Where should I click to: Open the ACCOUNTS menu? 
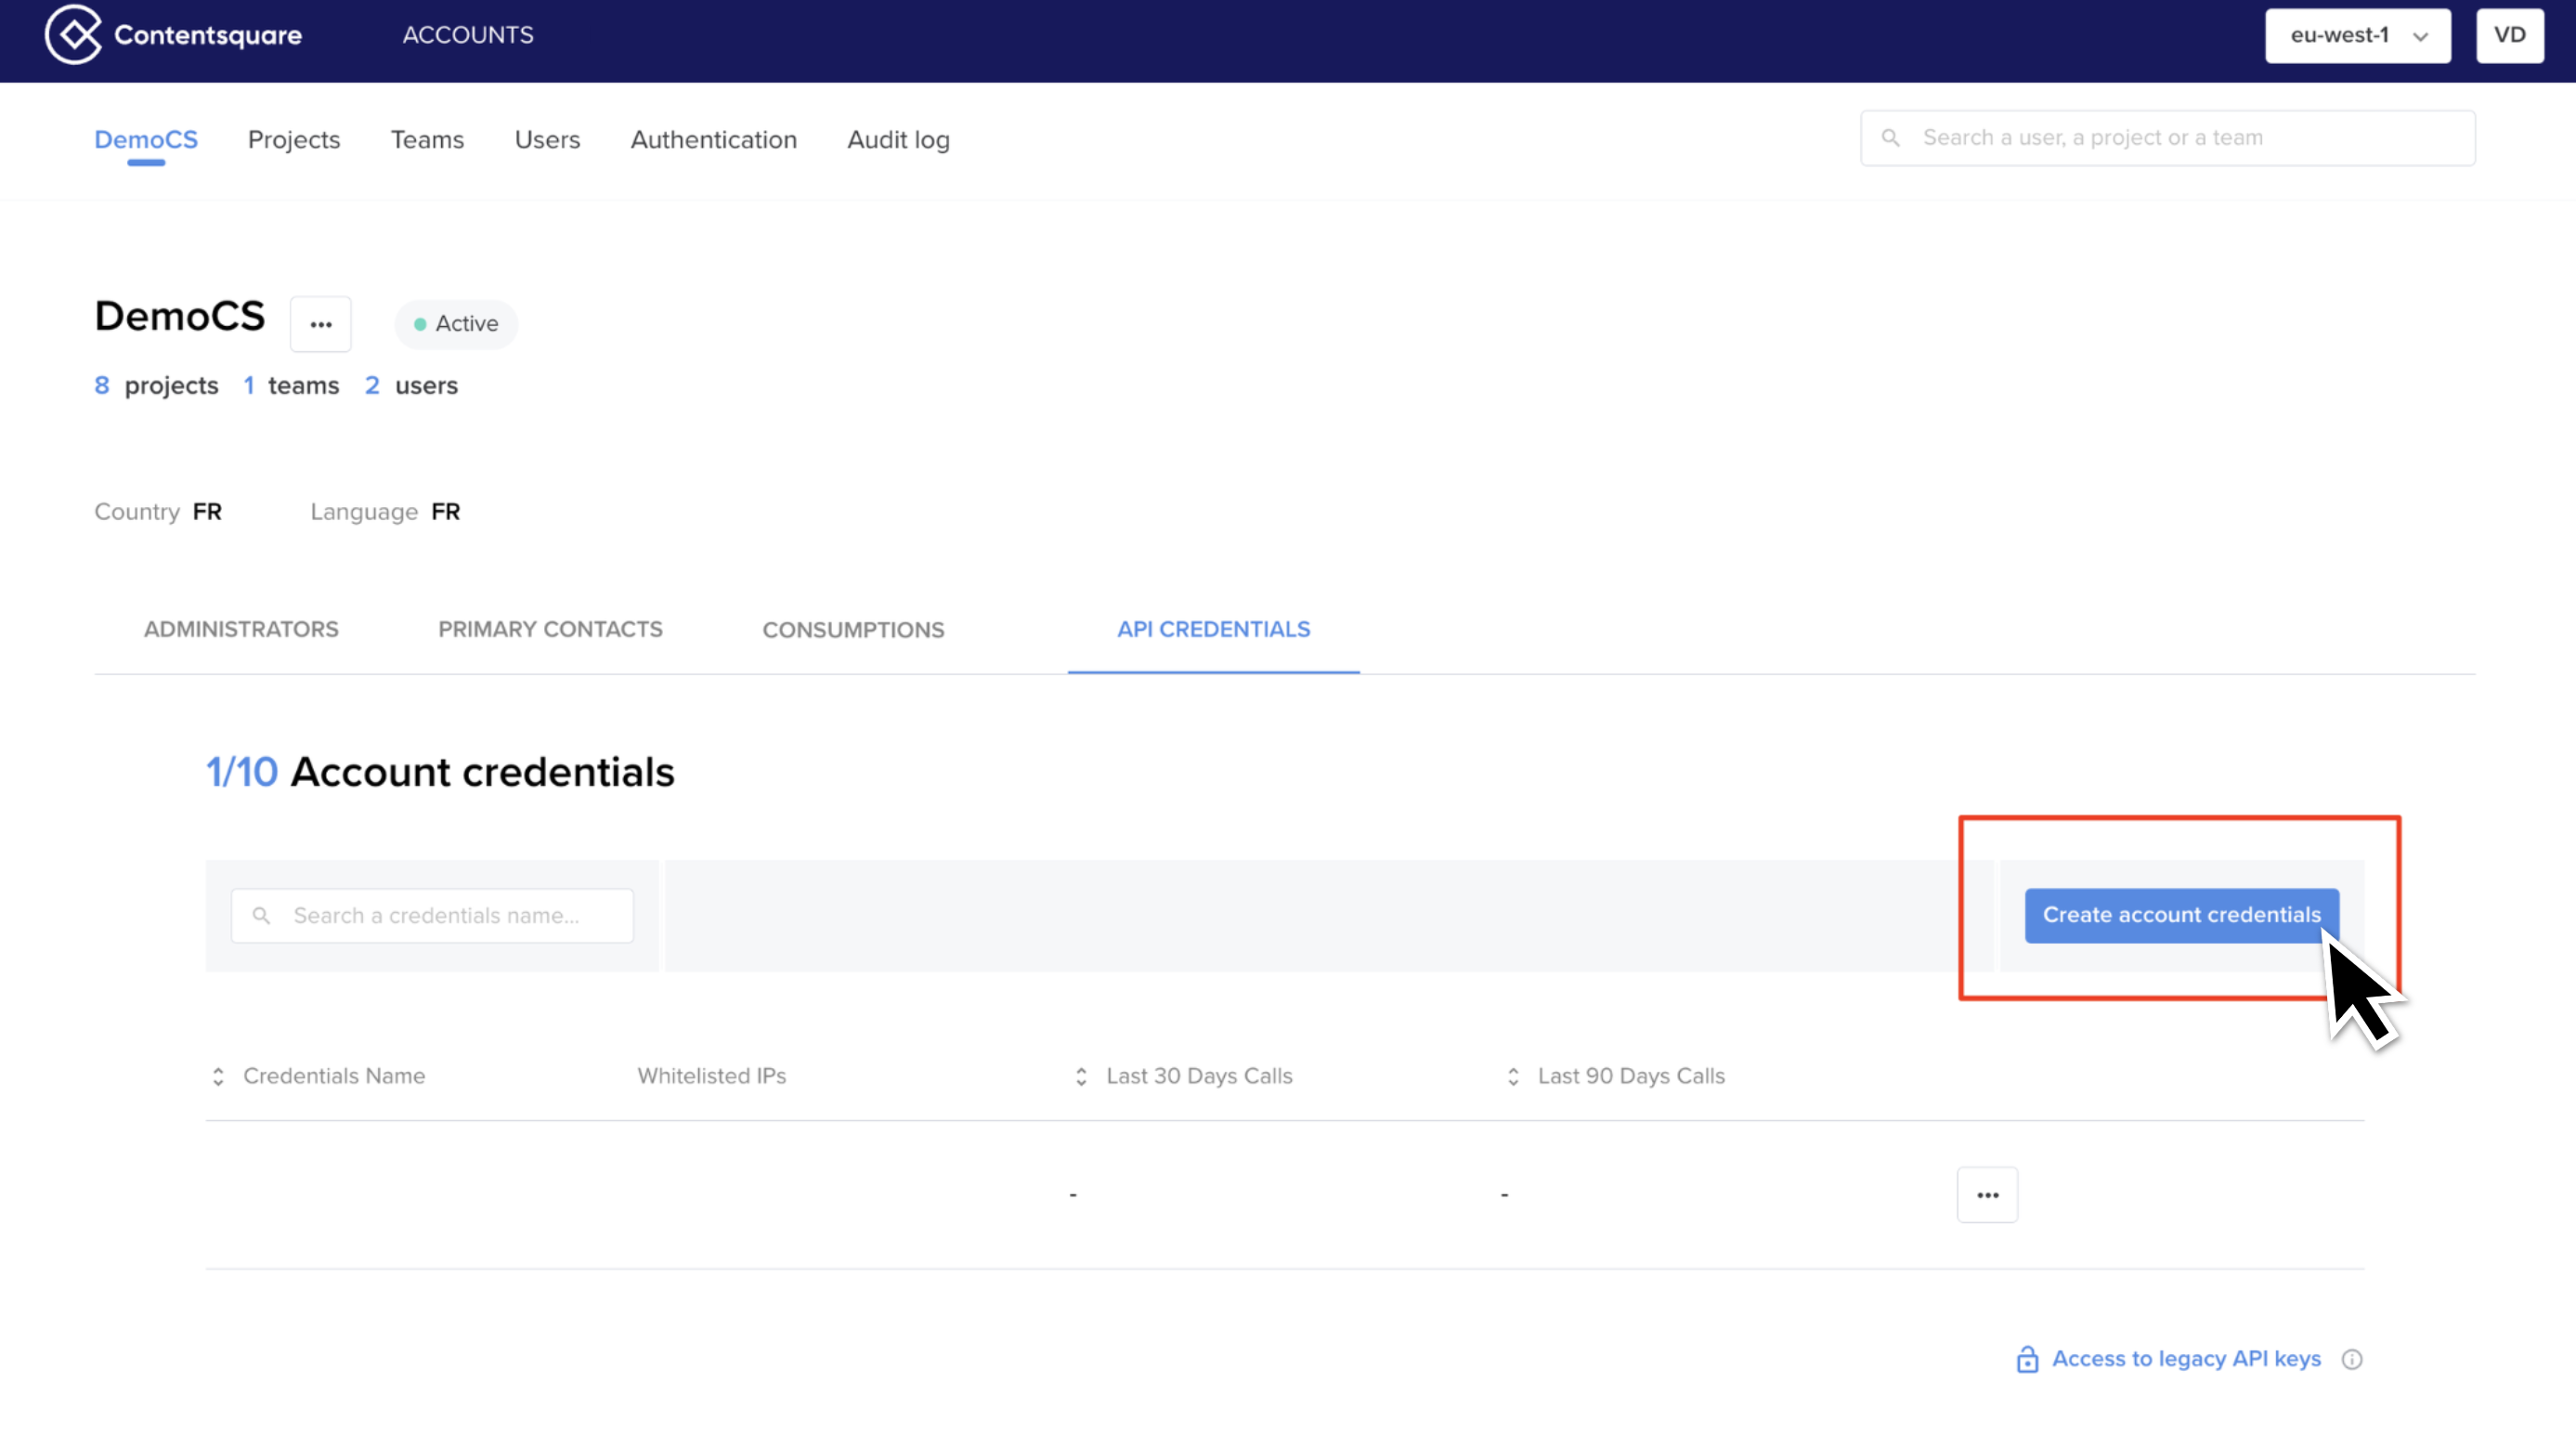pos(467,35)
